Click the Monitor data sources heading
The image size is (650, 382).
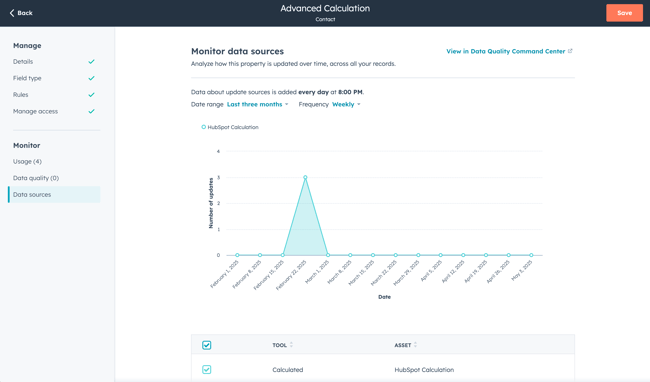pos(237,51)
